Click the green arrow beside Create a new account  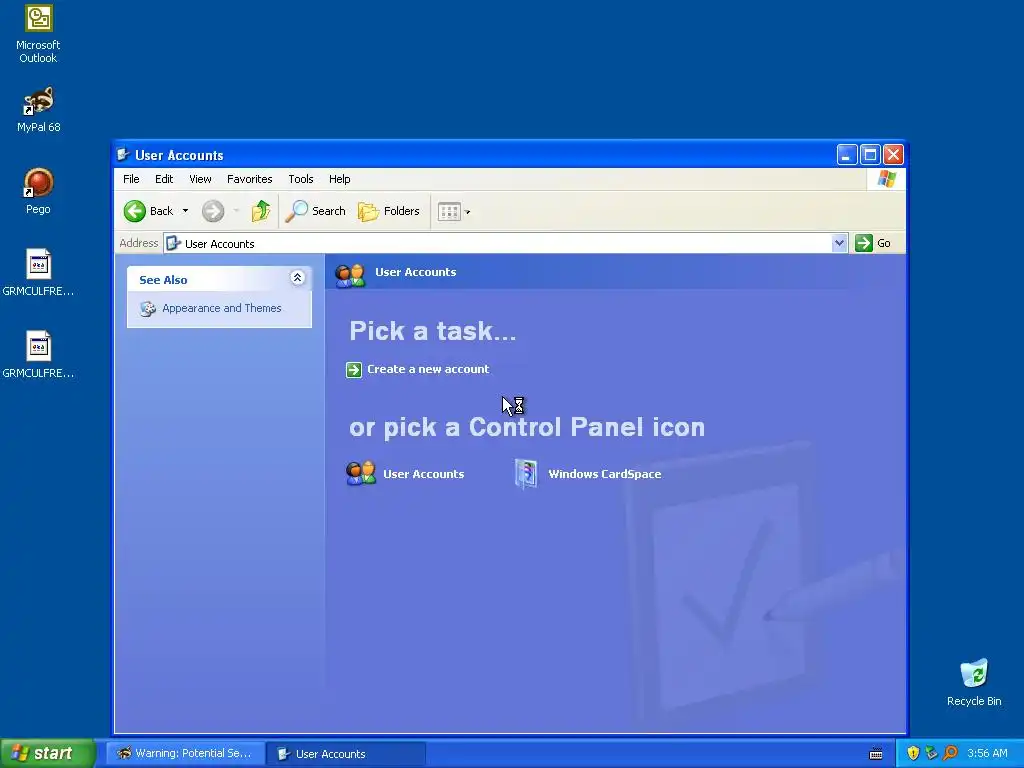354,370
